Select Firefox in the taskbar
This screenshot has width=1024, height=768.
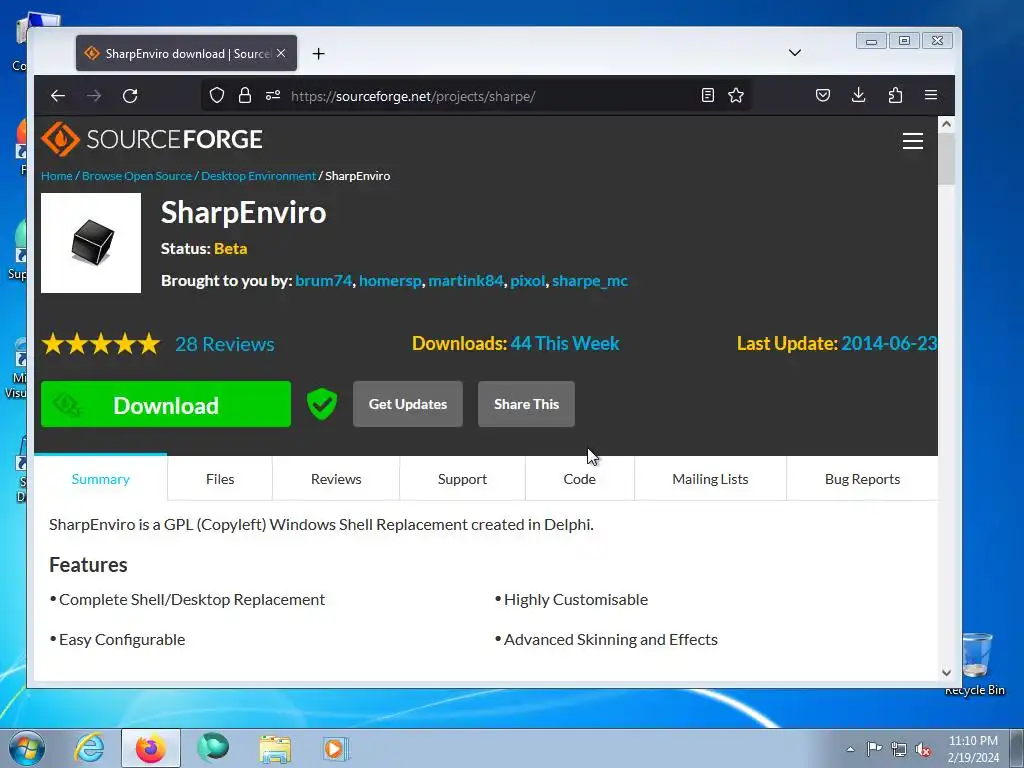coord(151,748)
